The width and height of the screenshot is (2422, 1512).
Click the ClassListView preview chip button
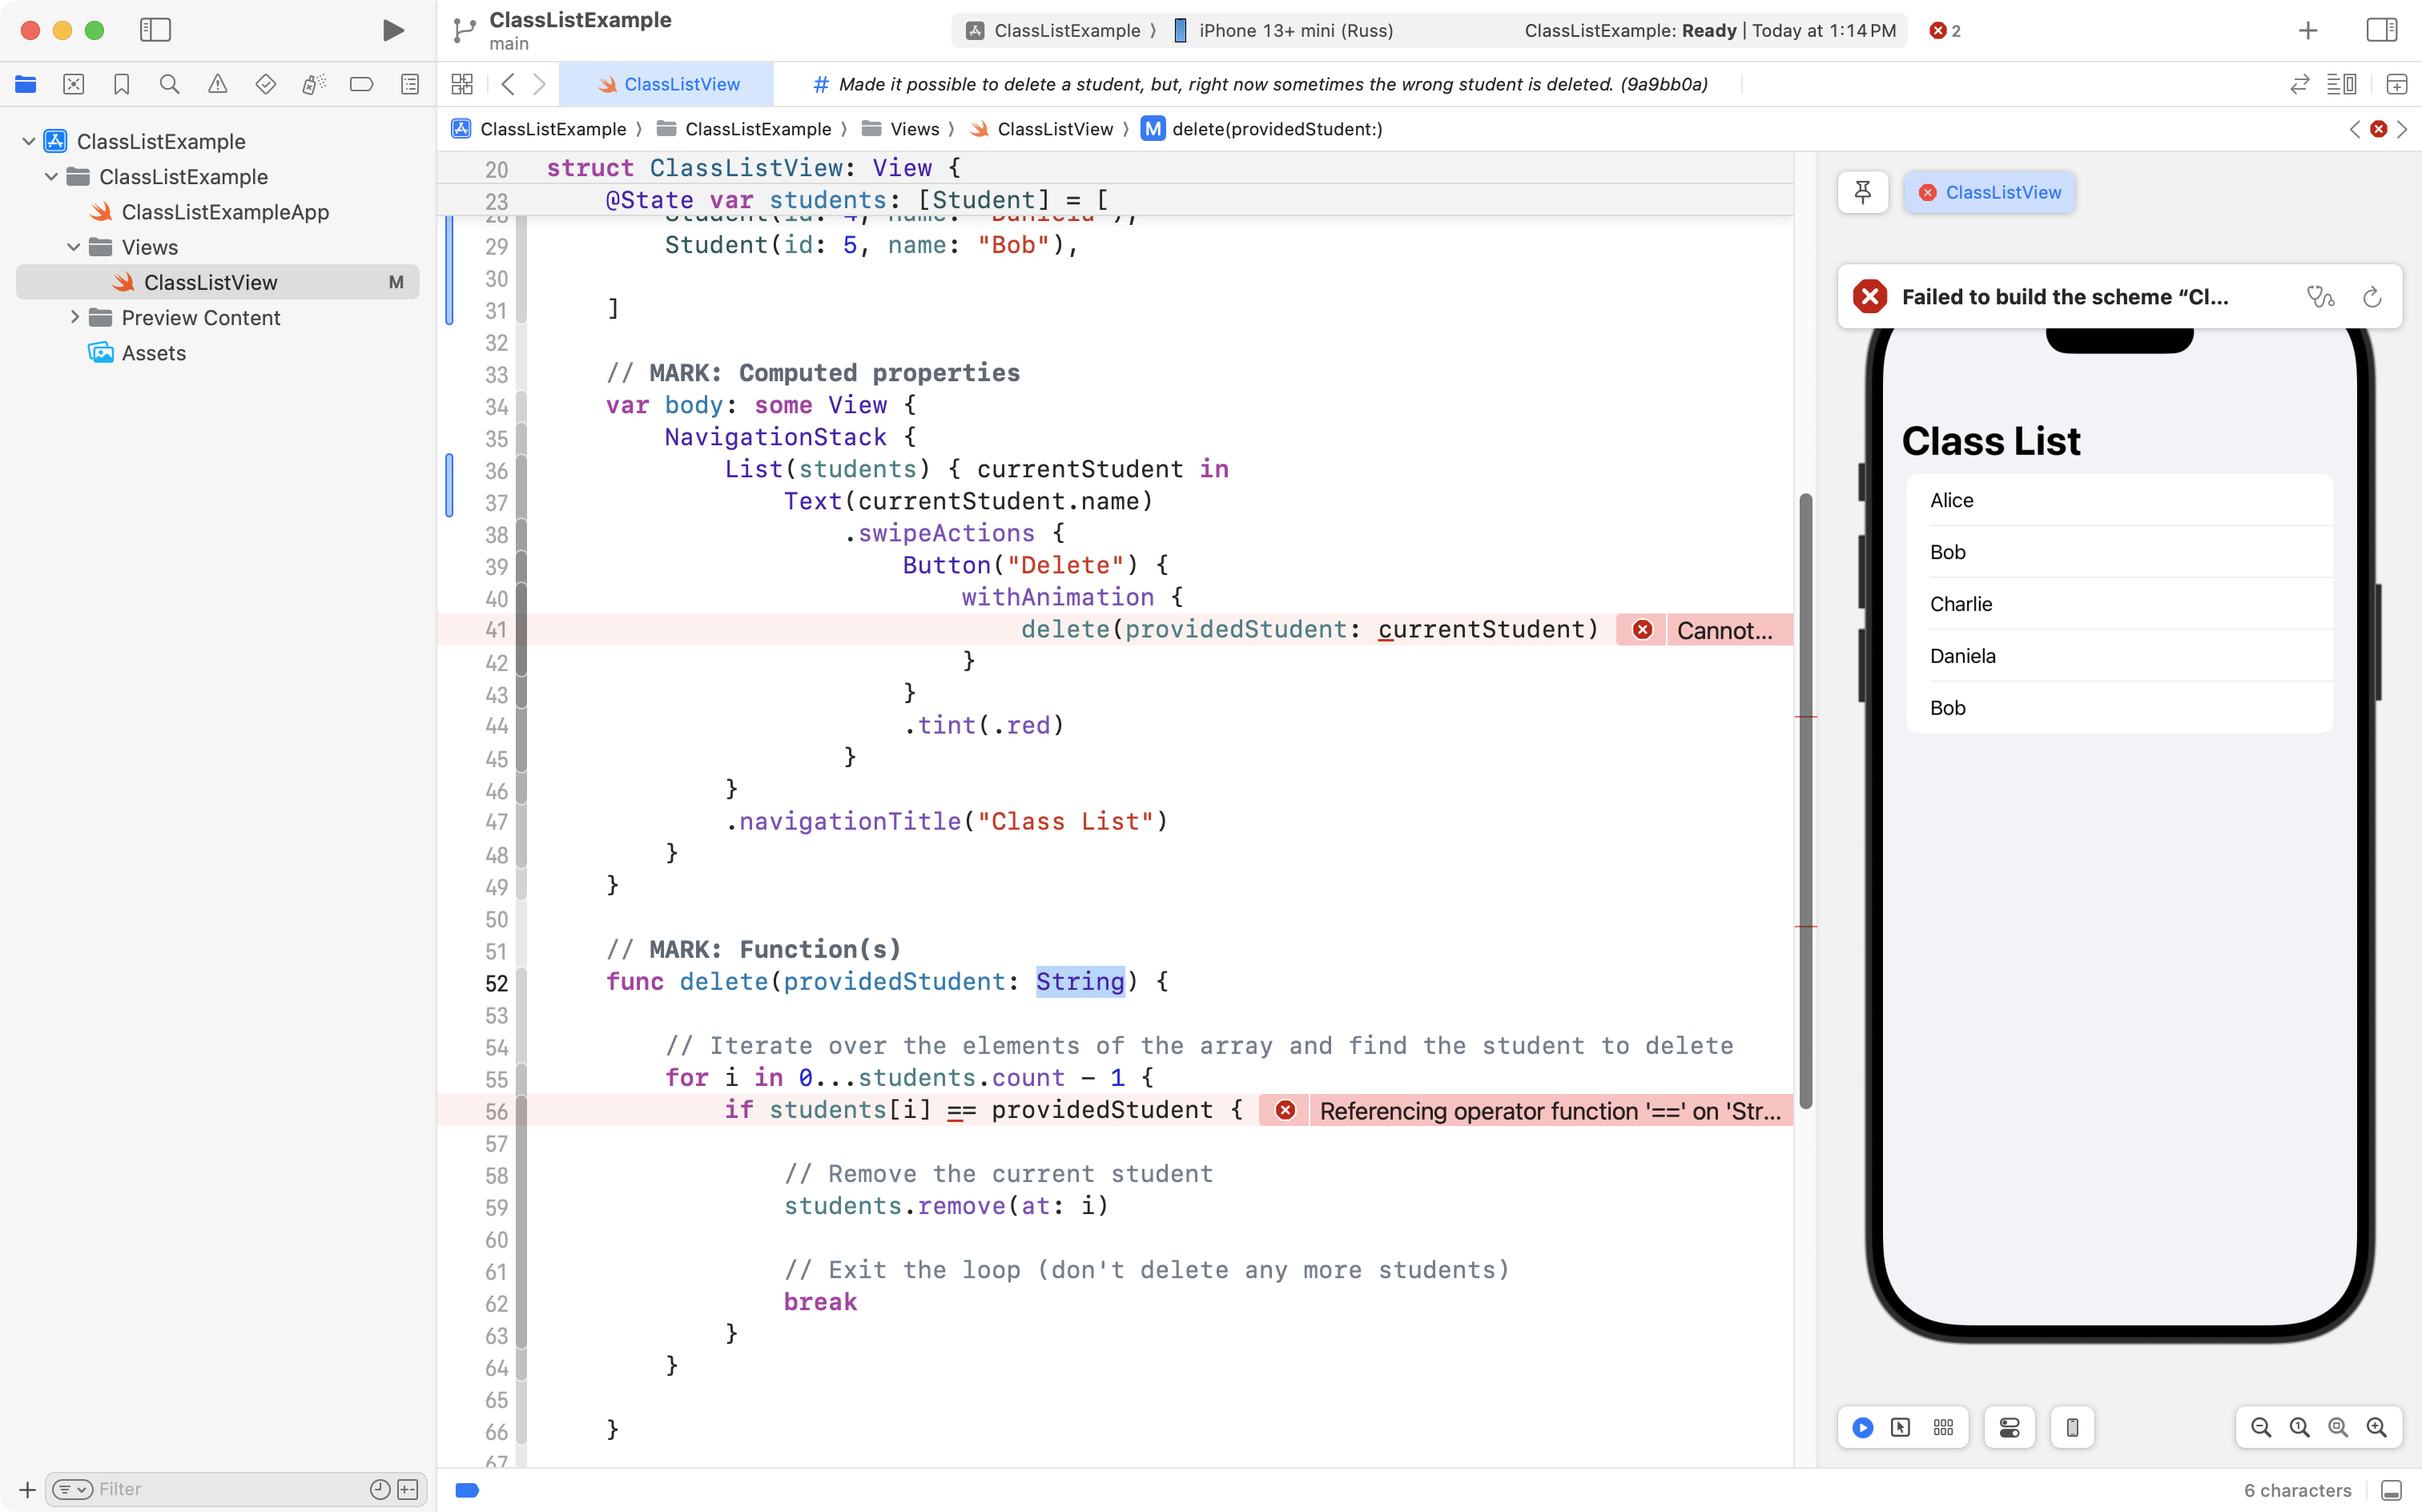pos(1989,192)
